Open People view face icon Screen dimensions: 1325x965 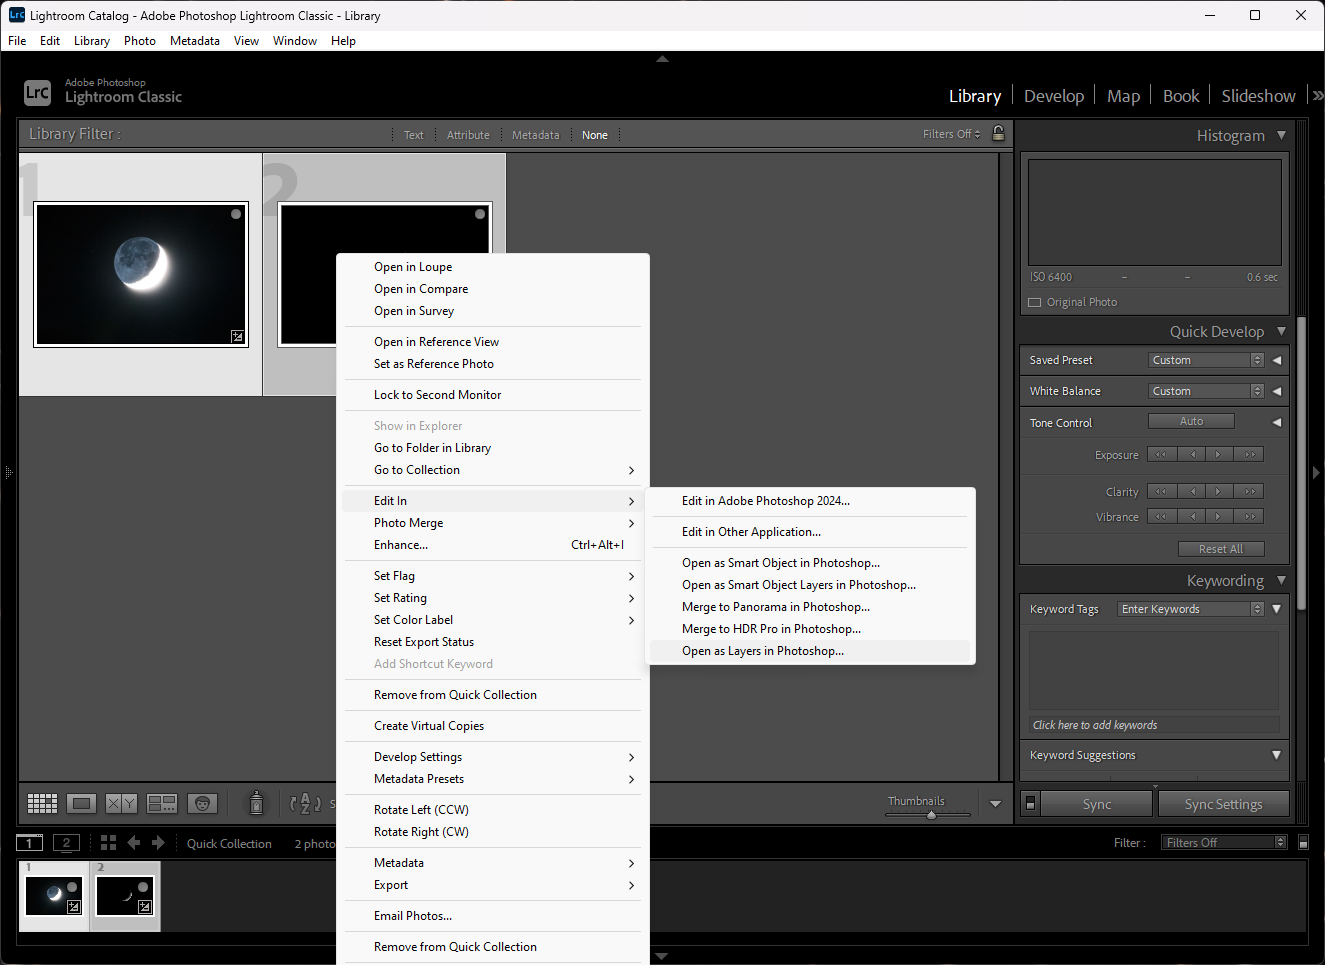[202, 803]
